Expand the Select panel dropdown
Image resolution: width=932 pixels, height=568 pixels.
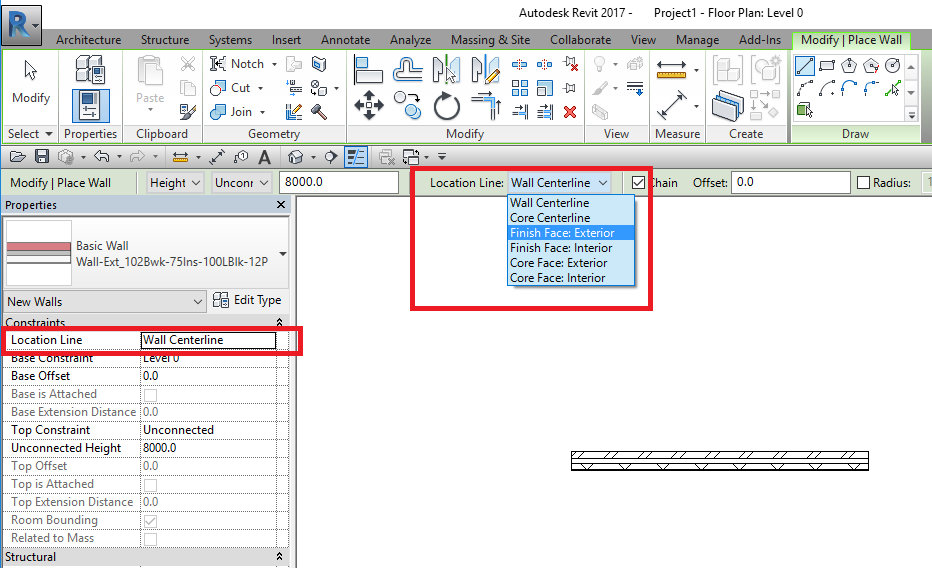(30, 134)
